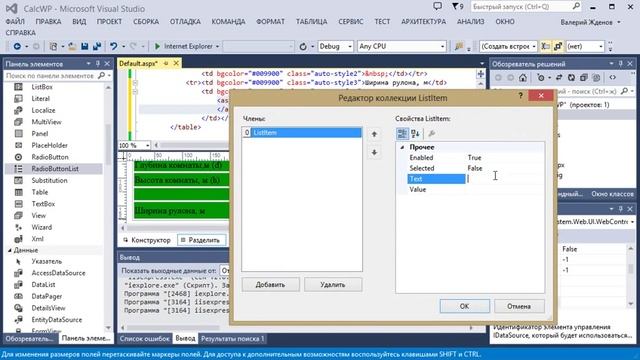Click the Enabled property True value
Image resolution: width=640 pixels, height=360 pixels.
(x=474, y=158)
